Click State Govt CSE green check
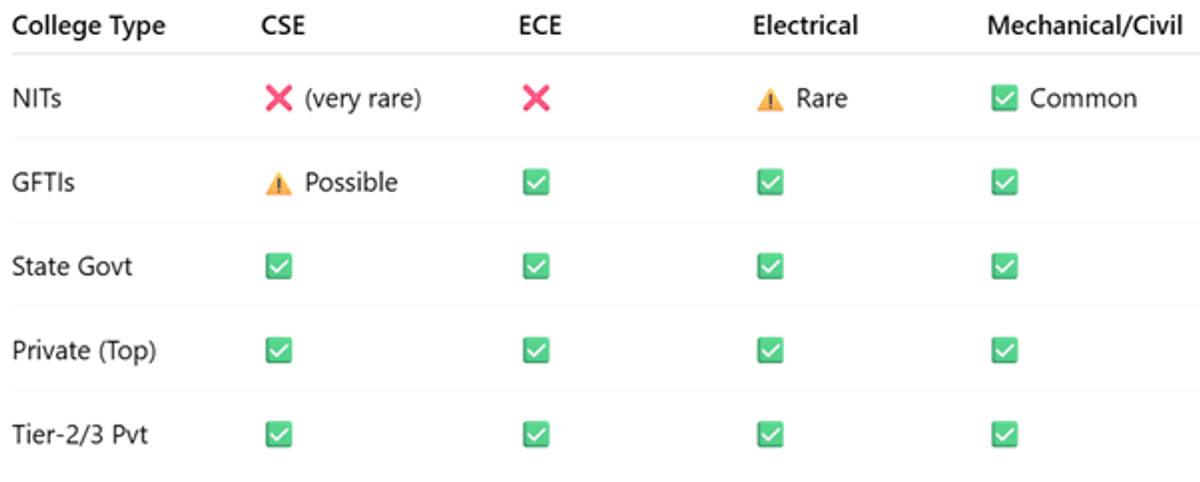 tap(278, 266)
